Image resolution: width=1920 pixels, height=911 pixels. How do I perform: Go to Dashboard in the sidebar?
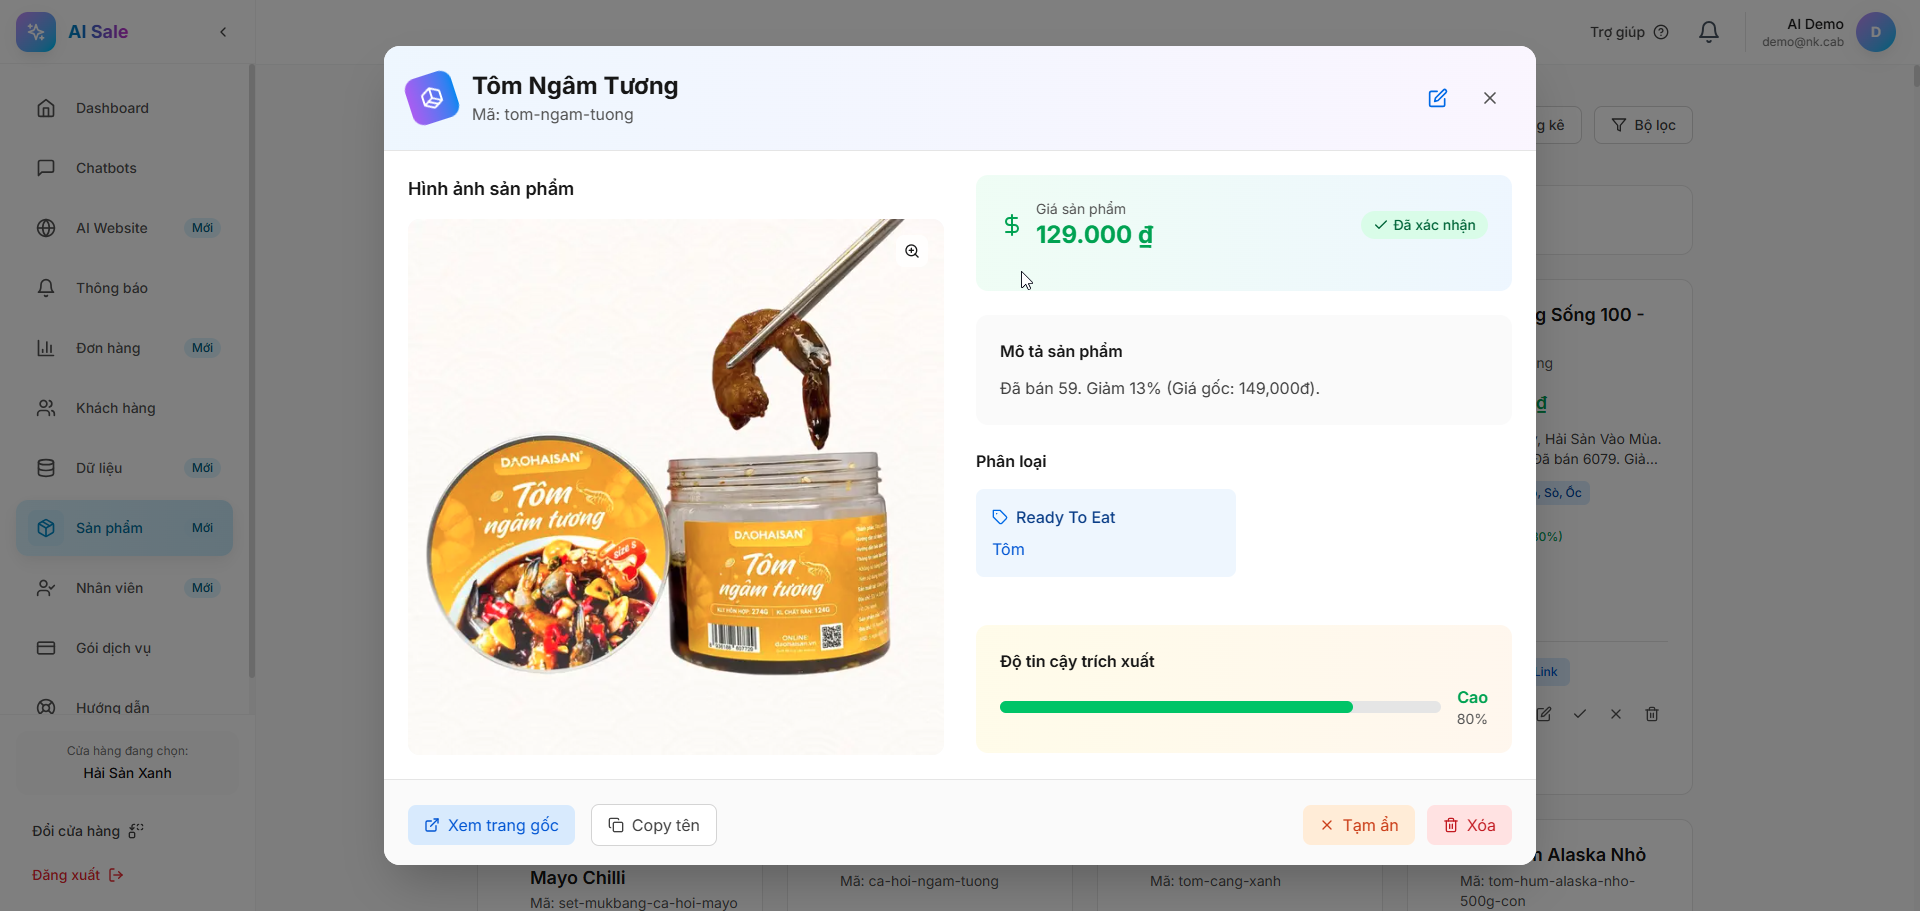[x=112, y=108]
